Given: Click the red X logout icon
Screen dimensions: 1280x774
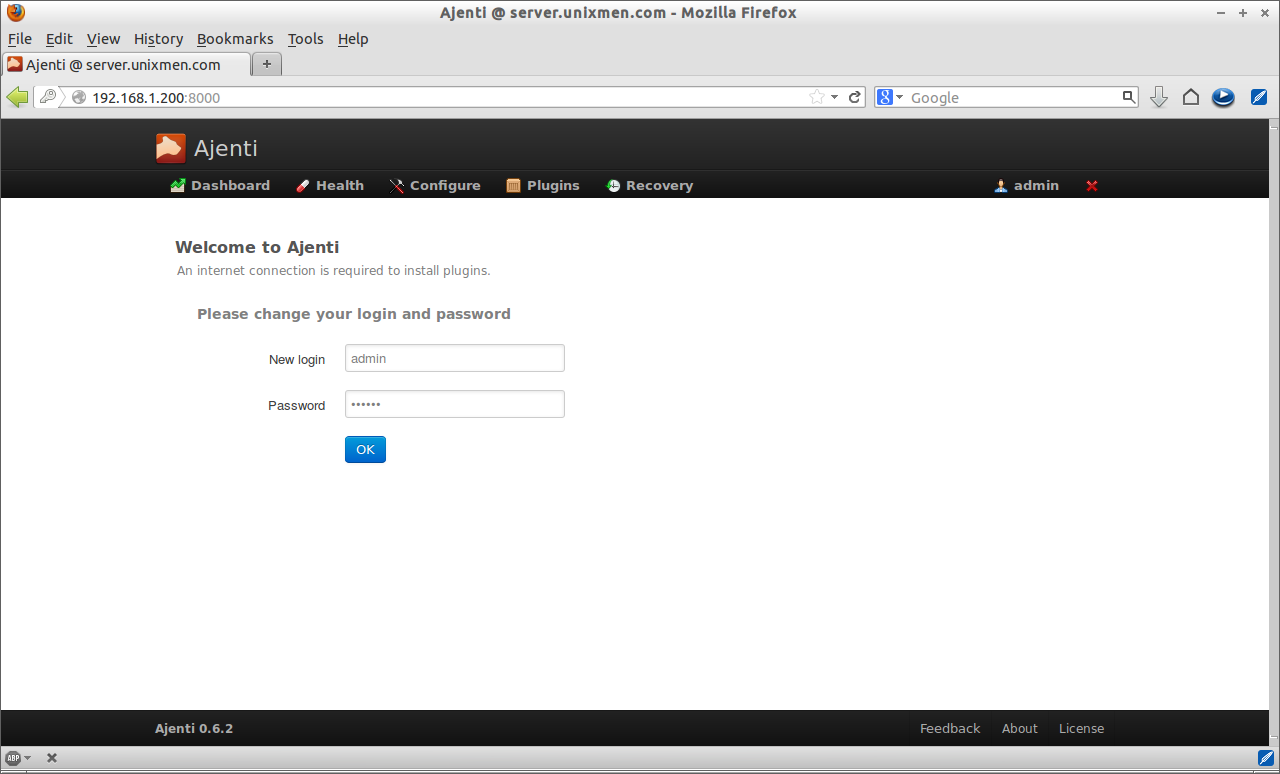Looking at the screenshot, I should click(x=1092, y=186).
